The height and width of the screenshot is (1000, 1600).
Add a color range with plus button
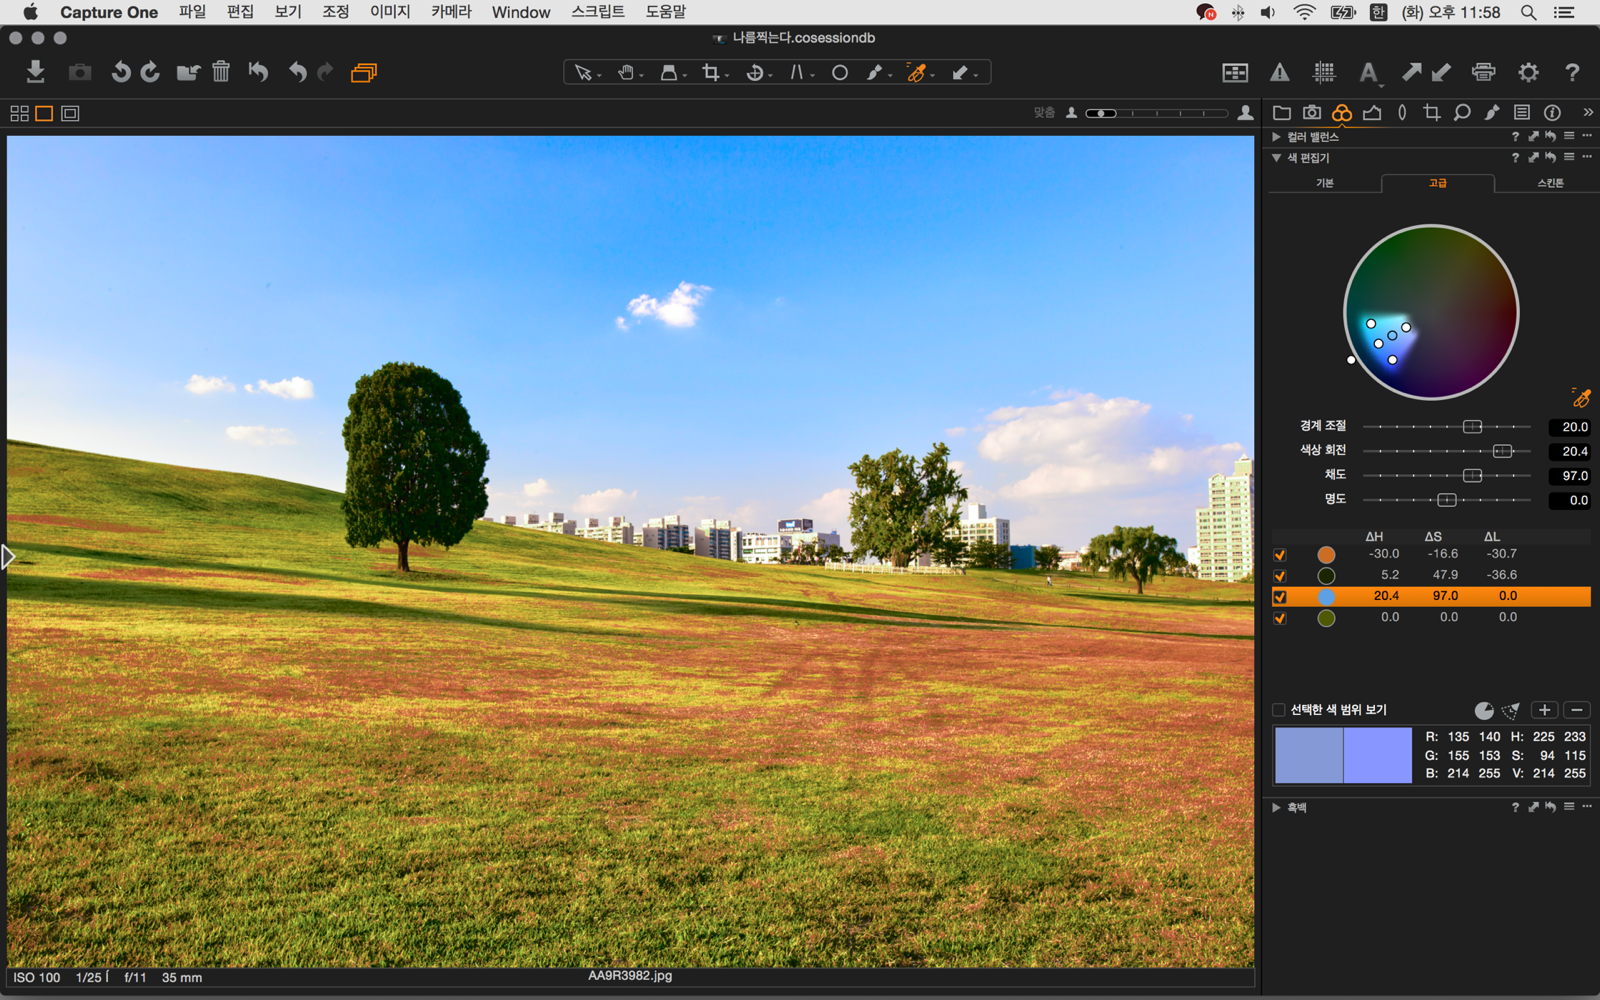1544,710
